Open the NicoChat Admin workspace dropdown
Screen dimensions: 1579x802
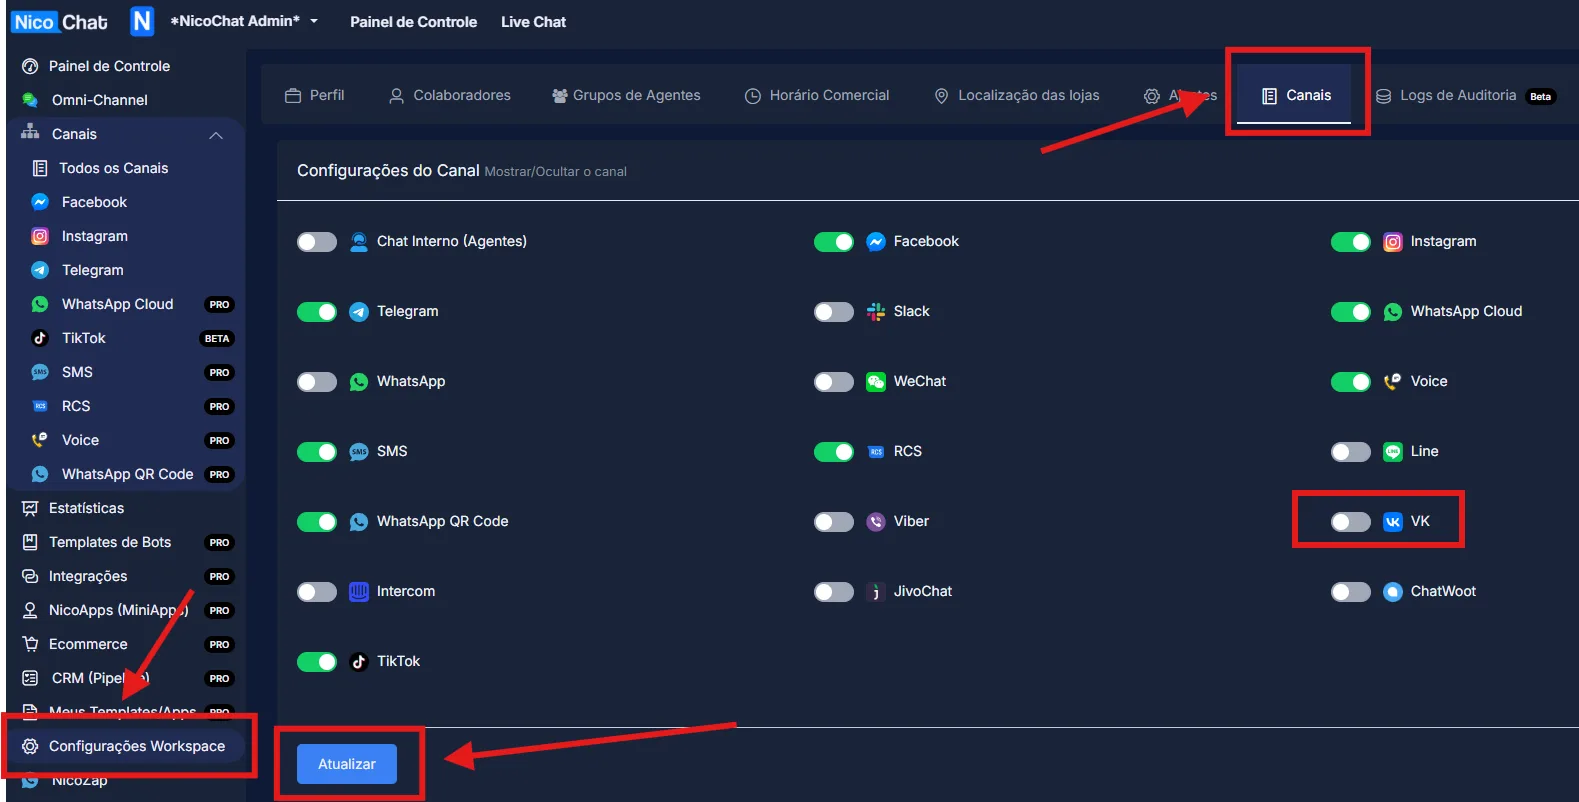coord(244,21)
